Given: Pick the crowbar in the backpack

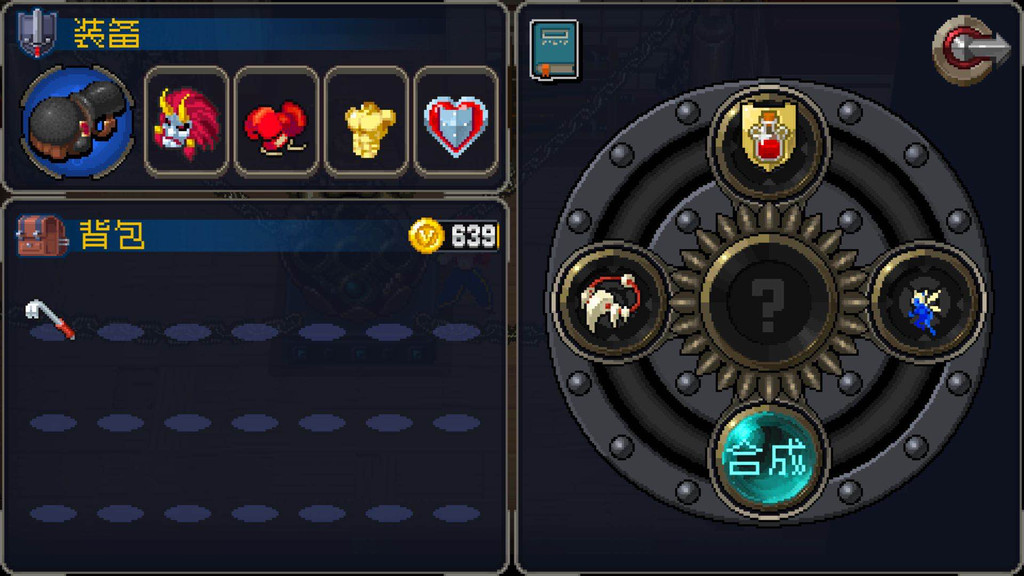Looking at the screenshot, I should pos(51,319).
